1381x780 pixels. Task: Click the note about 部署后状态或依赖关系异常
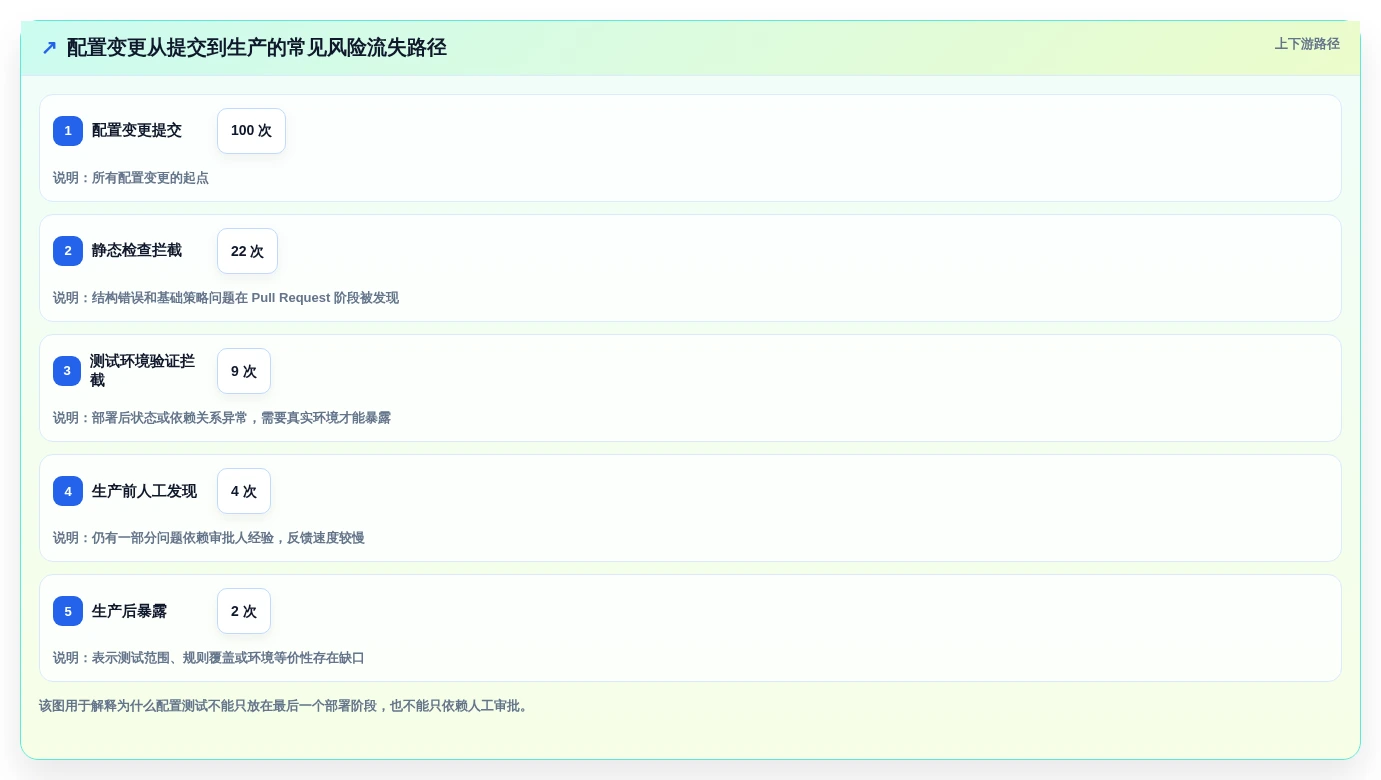tap(222, 418)
